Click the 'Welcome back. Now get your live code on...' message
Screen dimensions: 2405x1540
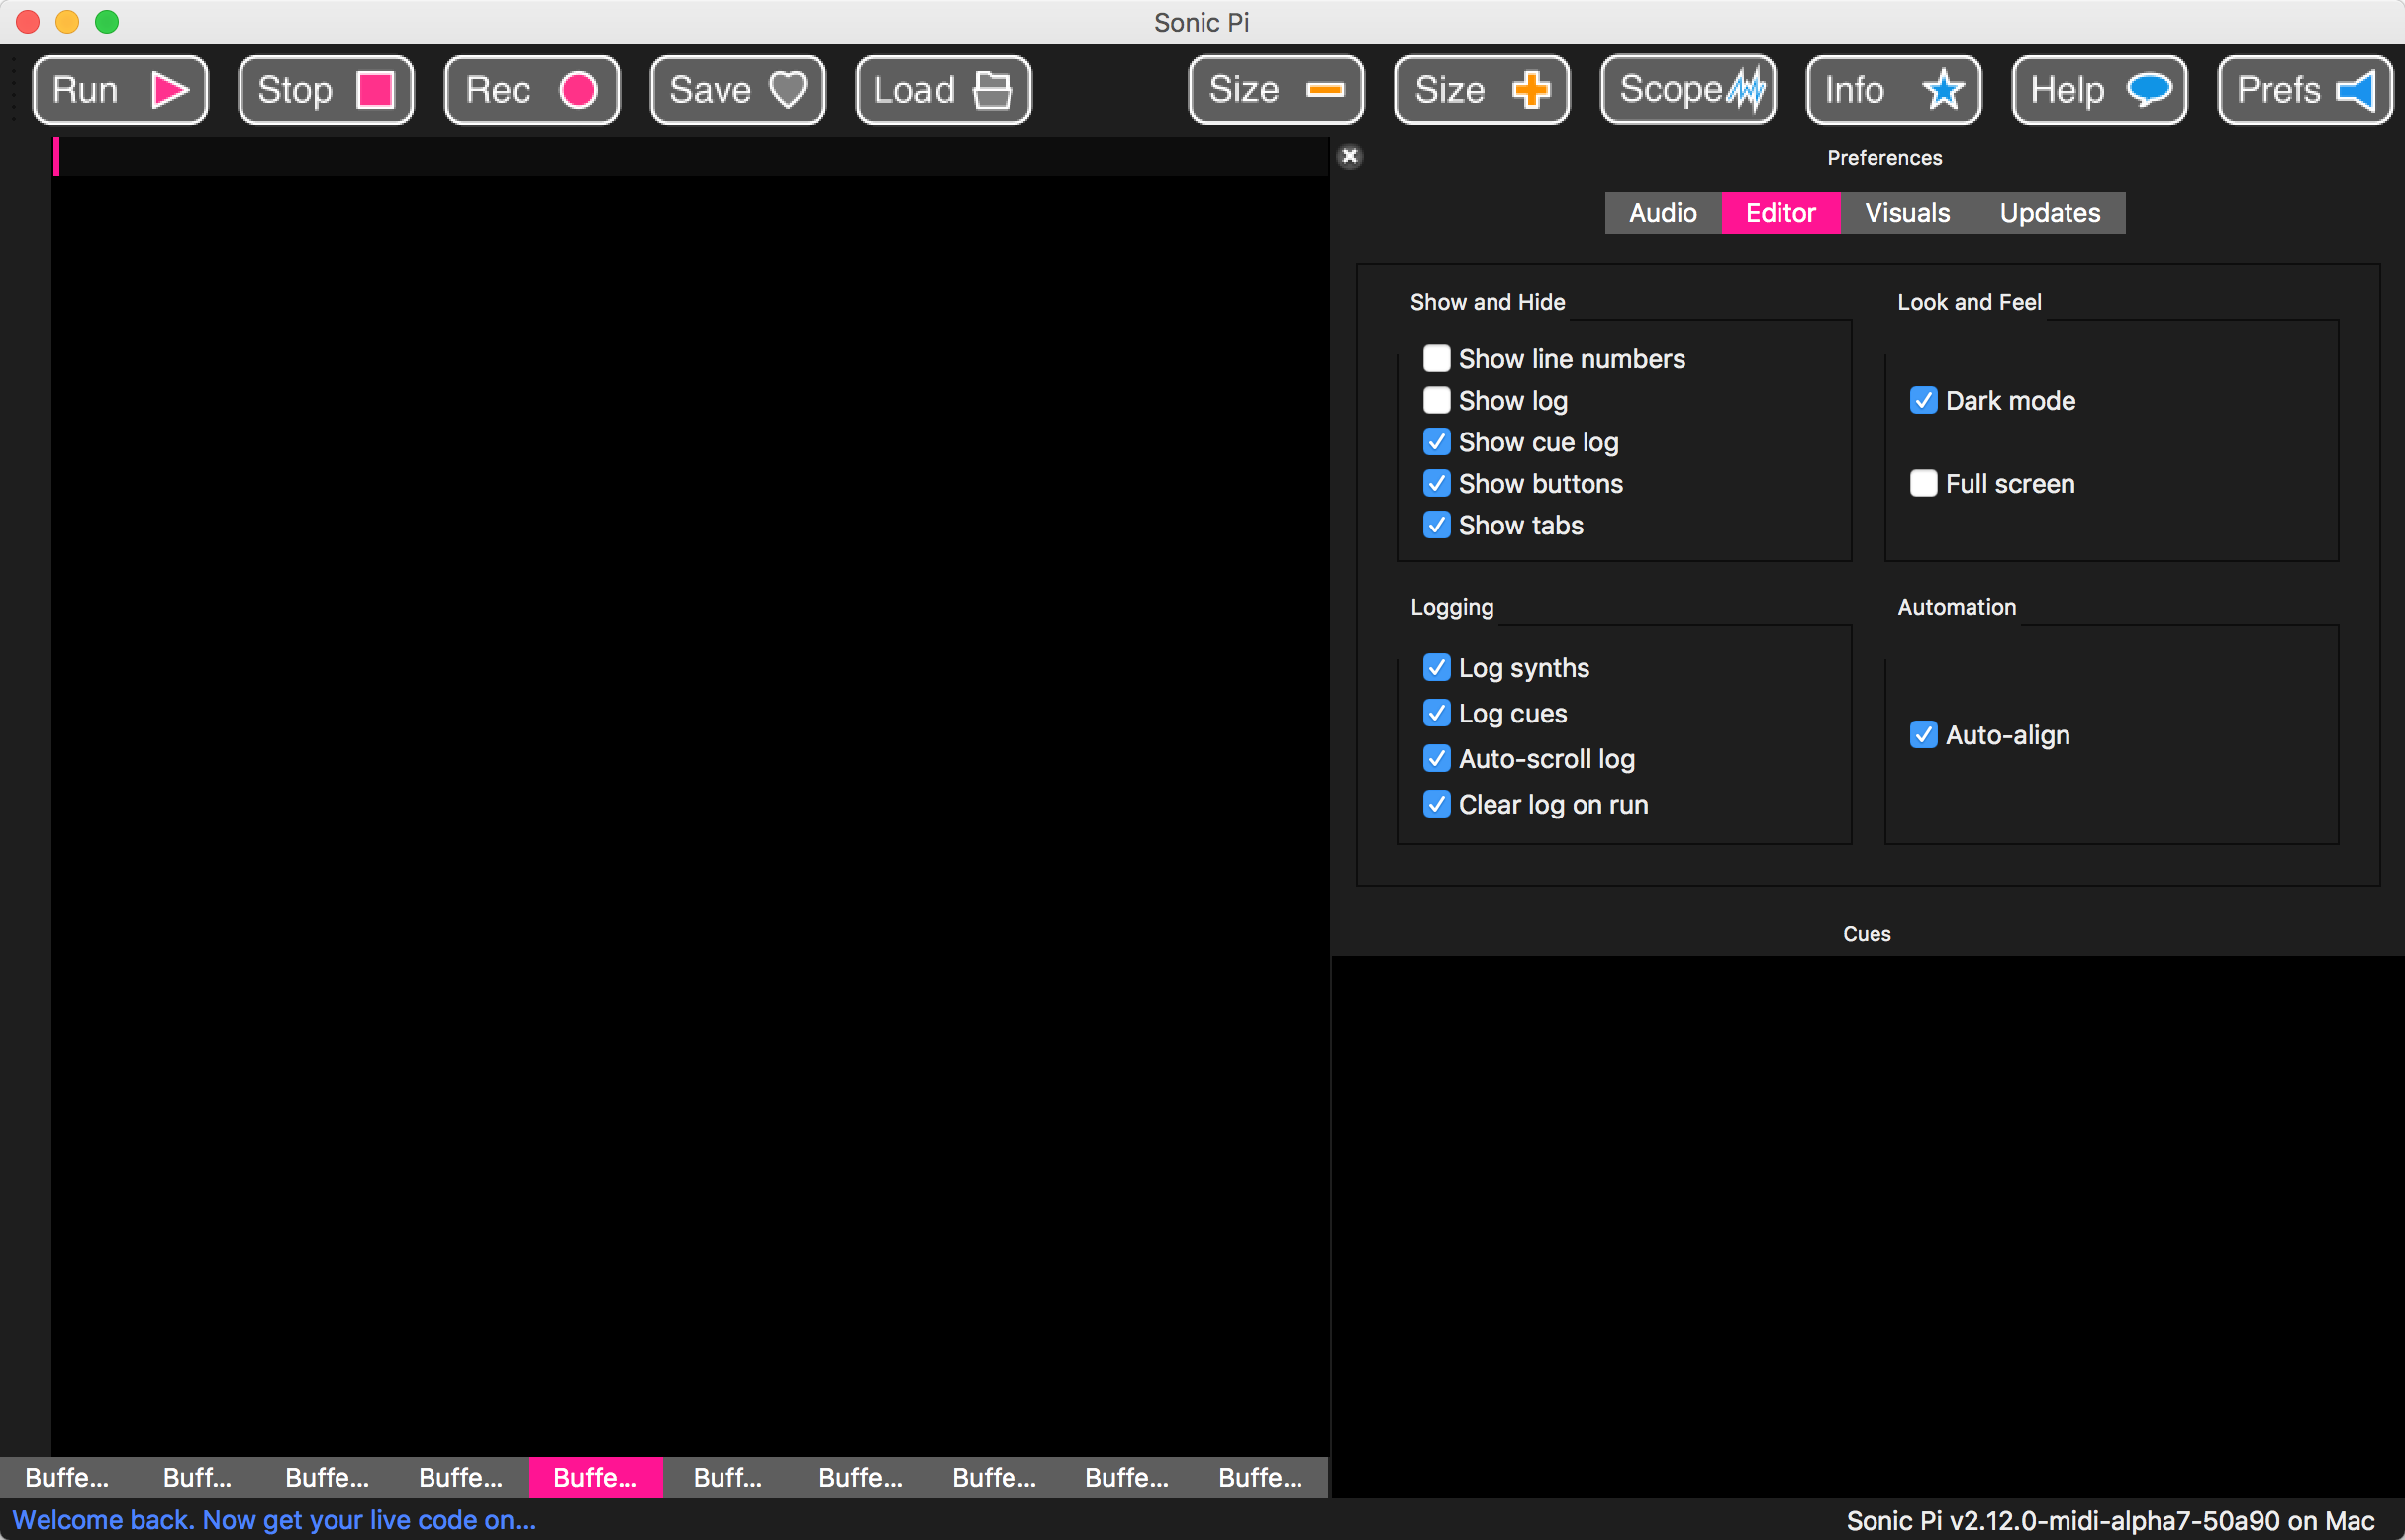click(274, 1520)
